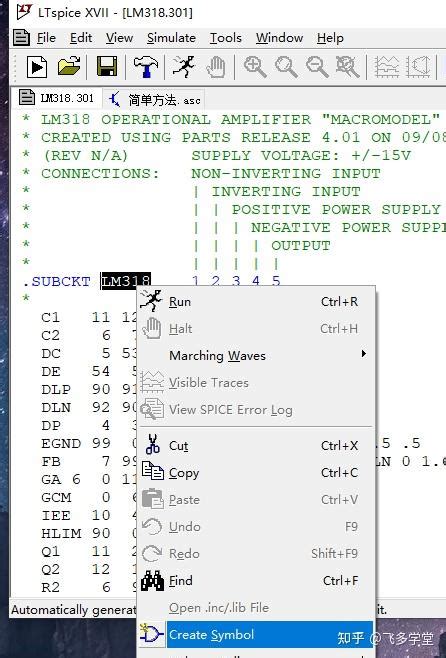Image resolution: width=446 pixels, height=658 pixels.
Task: Click the R2 line in the netlist
Action: (89, 587)
